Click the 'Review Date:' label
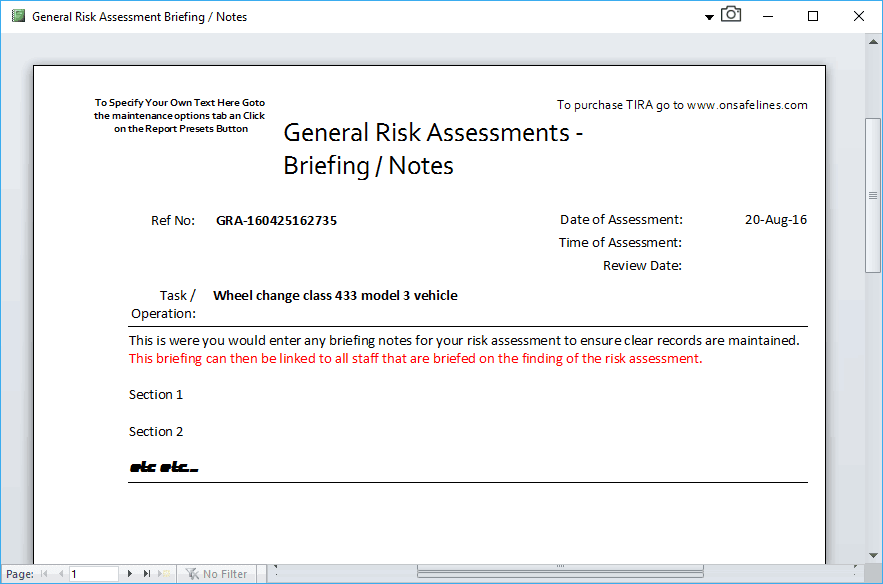 [643, 266]
